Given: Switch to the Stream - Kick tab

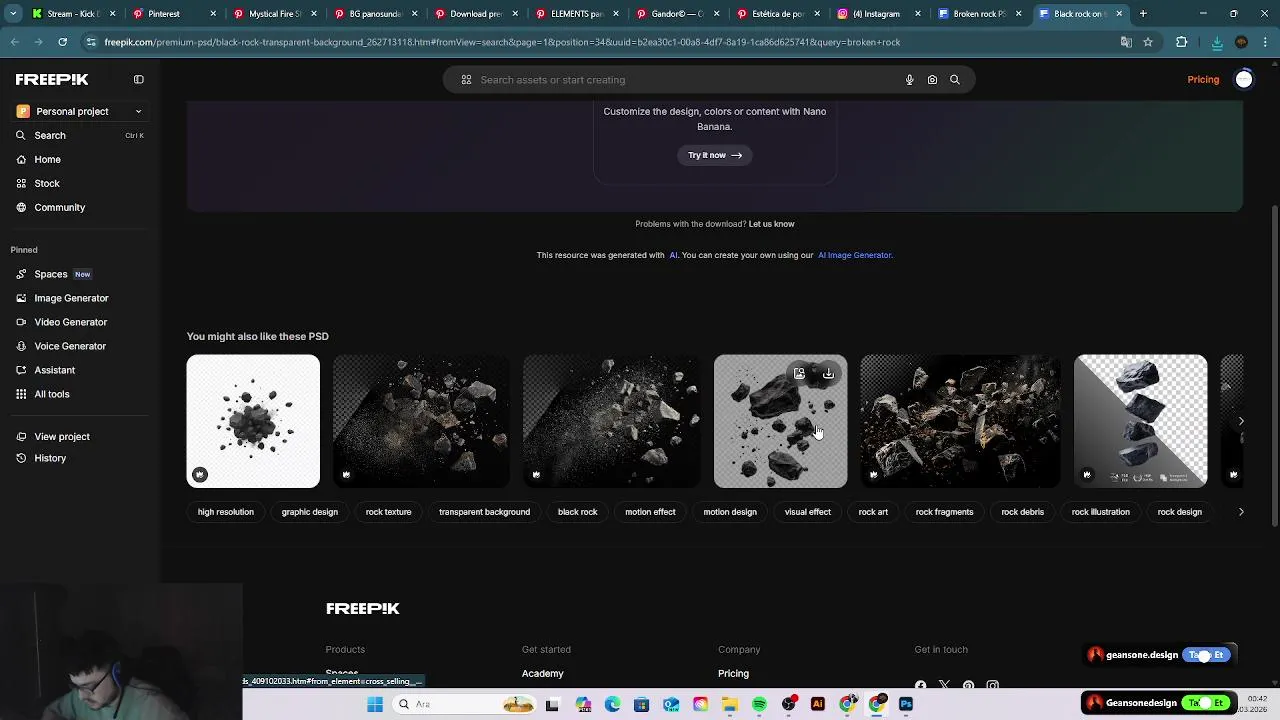Looking at the screenshot, I should coord(73,14).
